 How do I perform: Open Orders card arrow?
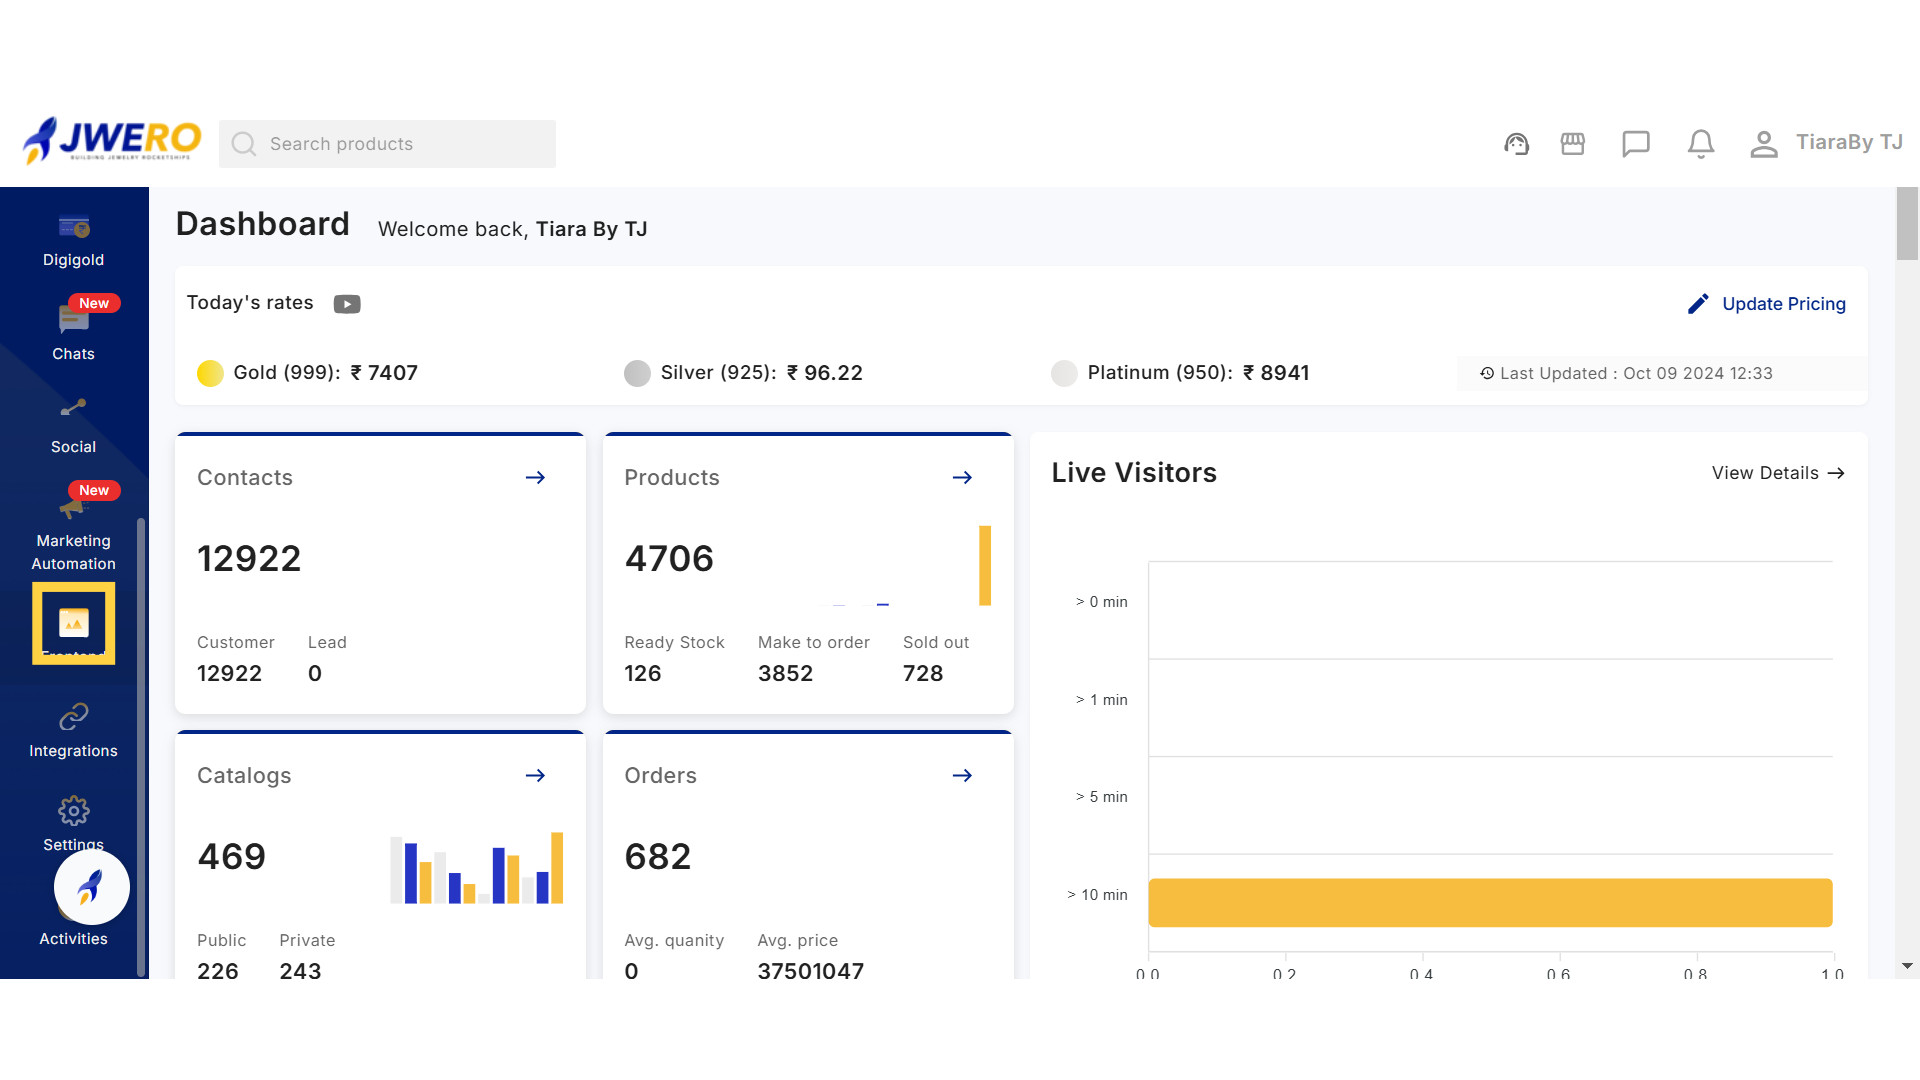[962, 776]
